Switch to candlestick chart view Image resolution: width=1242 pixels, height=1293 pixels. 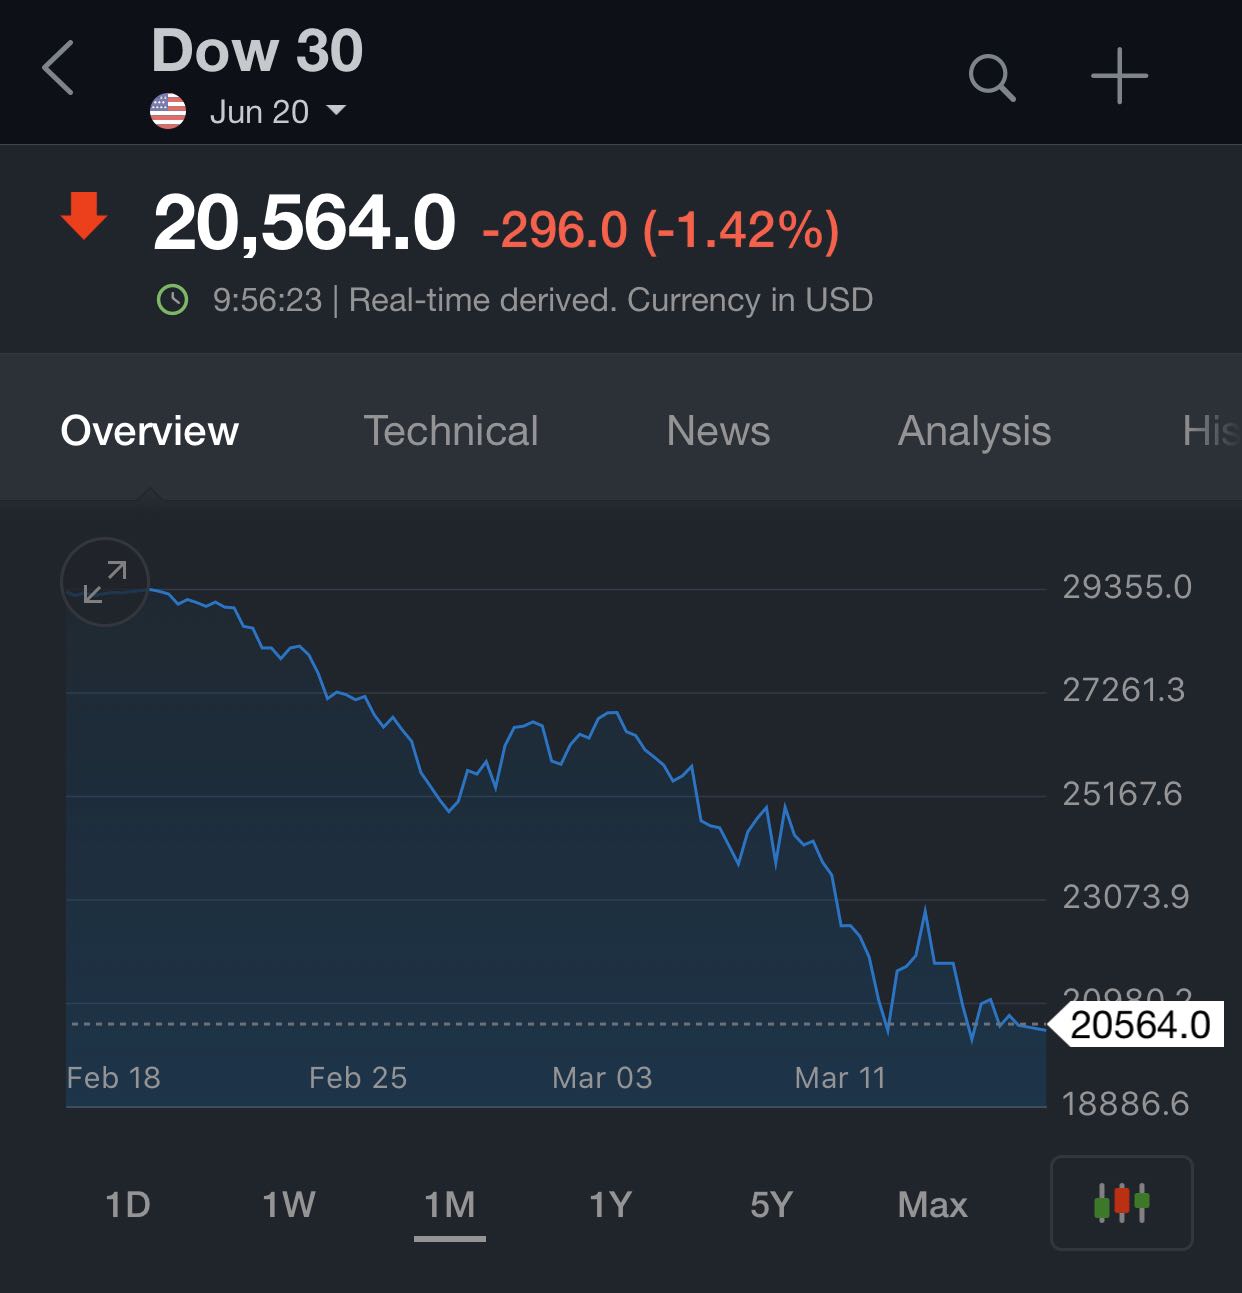(x=1121, y=1202)
